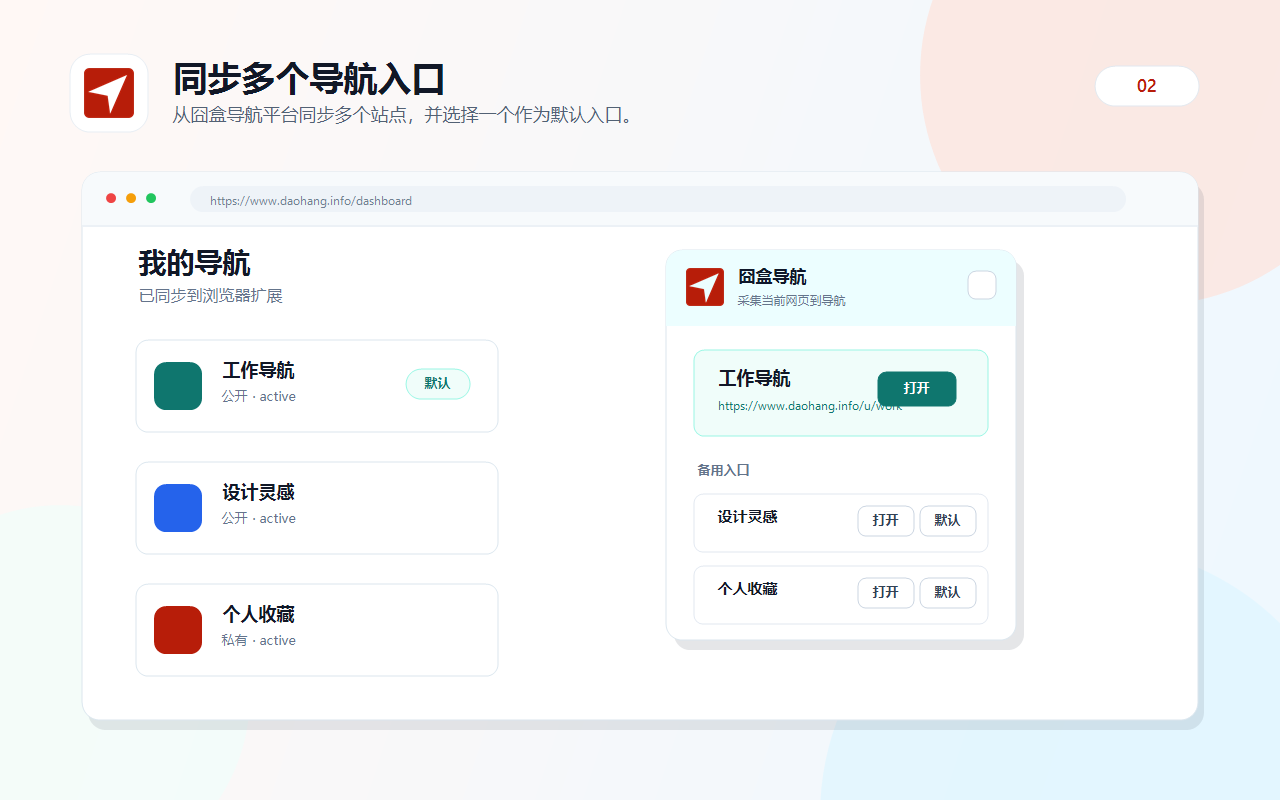The image size is (1280, 800).
Task: Click the 个人收藏 title in the left list
Action: tap(258, 615)
